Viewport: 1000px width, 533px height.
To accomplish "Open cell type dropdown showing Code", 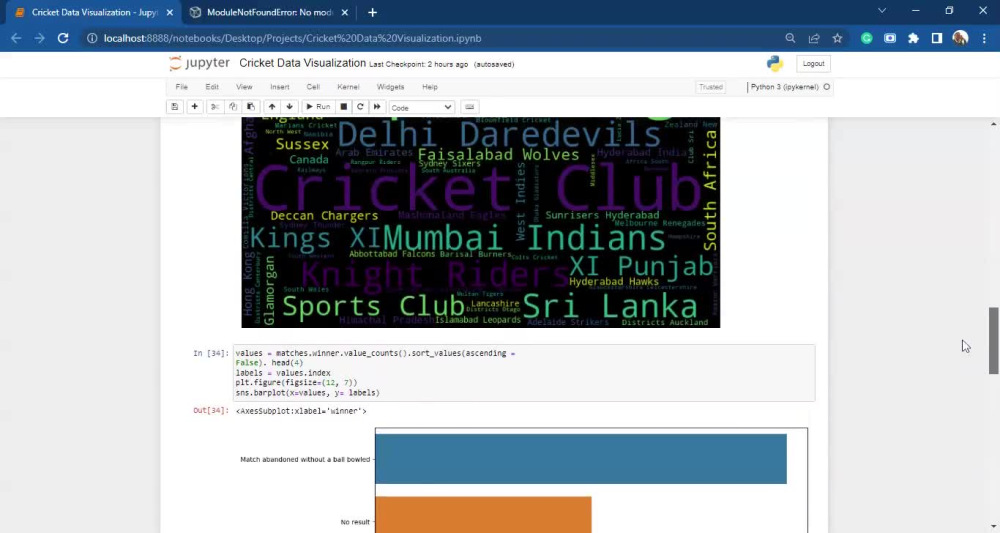I will tap(422, 108).
